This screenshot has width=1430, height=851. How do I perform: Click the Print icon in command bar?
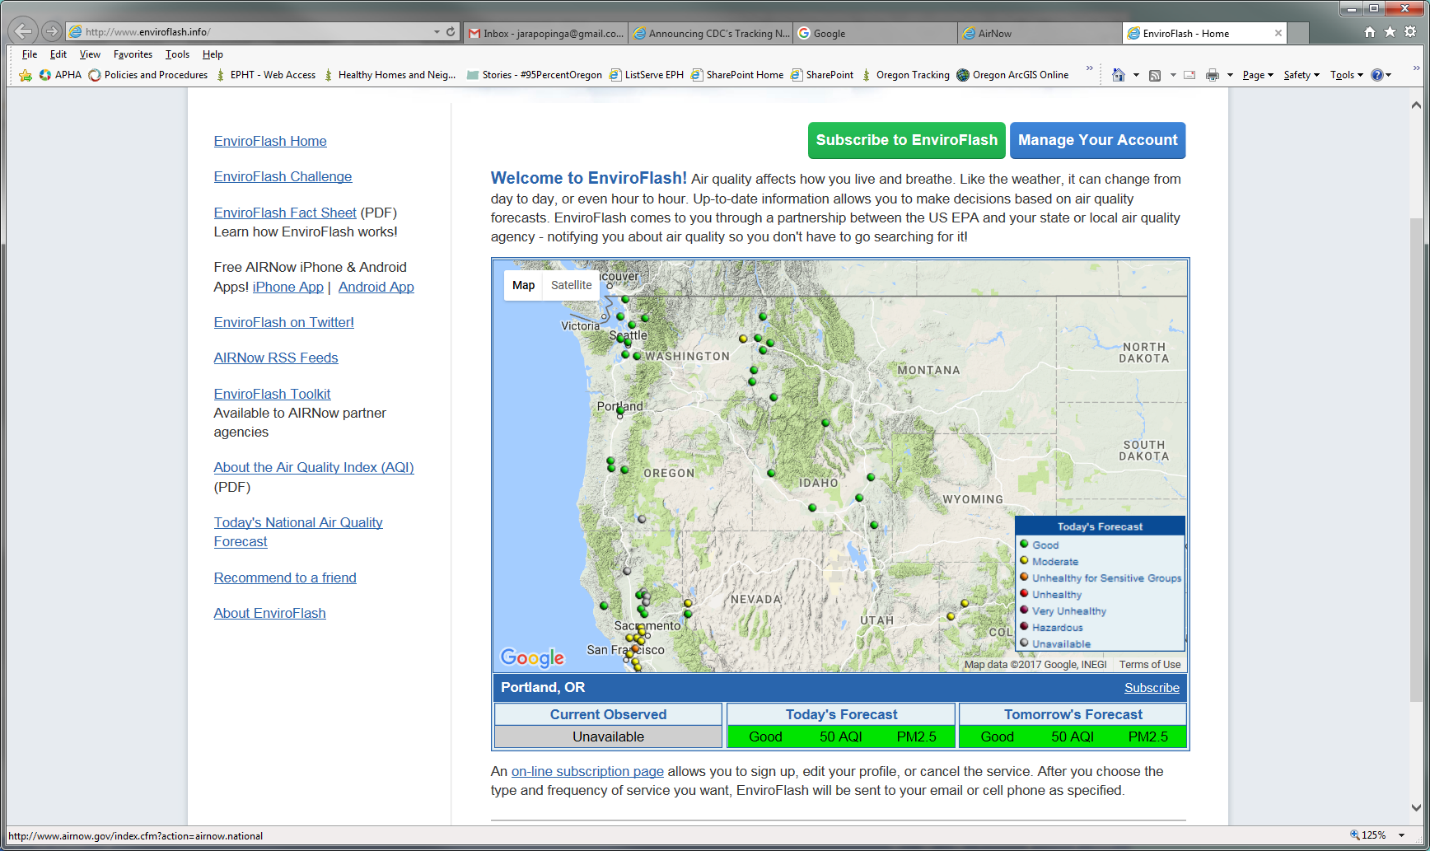(1213, 75)
